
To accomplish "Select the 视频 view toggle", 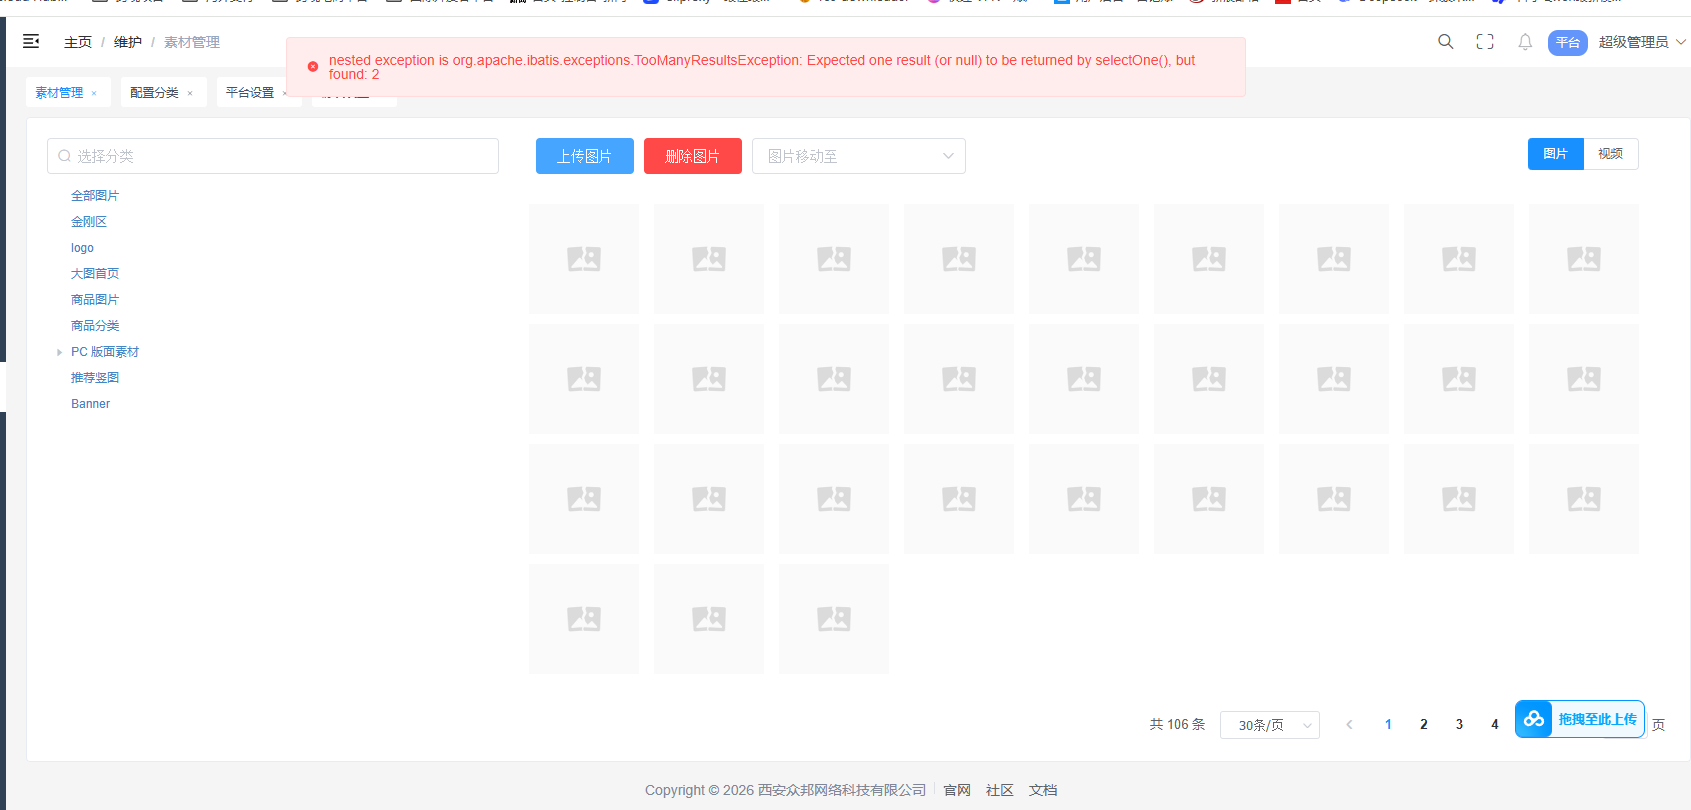I will click(x=1611, y=154).
